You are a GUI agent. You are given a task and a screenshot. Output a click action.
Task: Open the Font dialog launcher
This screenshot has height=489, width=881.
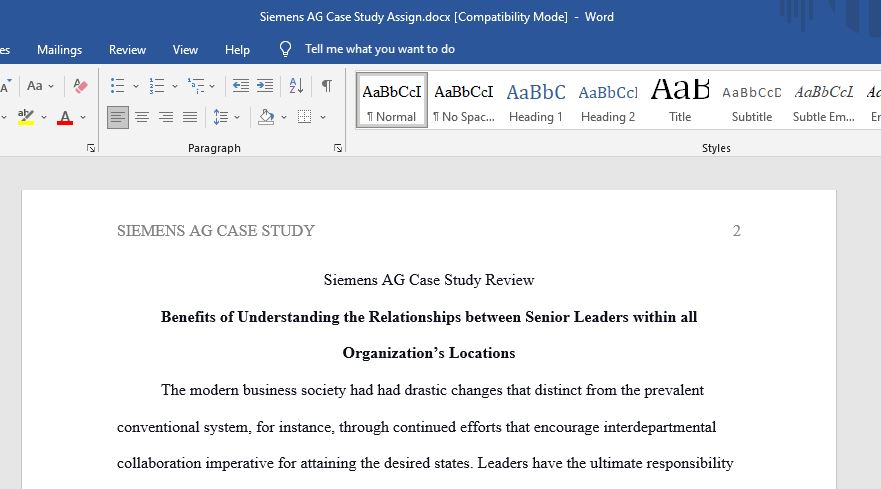coord(91,148)
